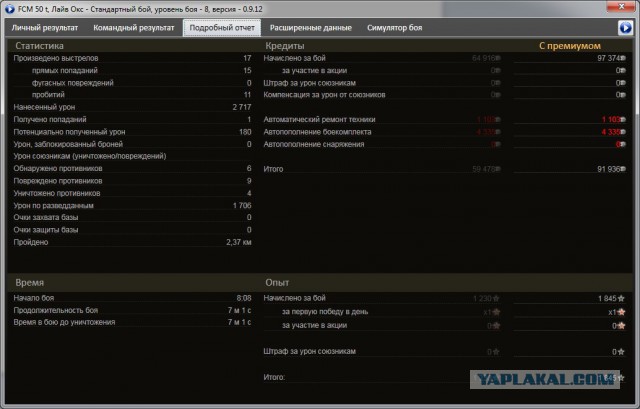
Task: Click blue play arrow icon at tab bar
Action: [625, 28]
